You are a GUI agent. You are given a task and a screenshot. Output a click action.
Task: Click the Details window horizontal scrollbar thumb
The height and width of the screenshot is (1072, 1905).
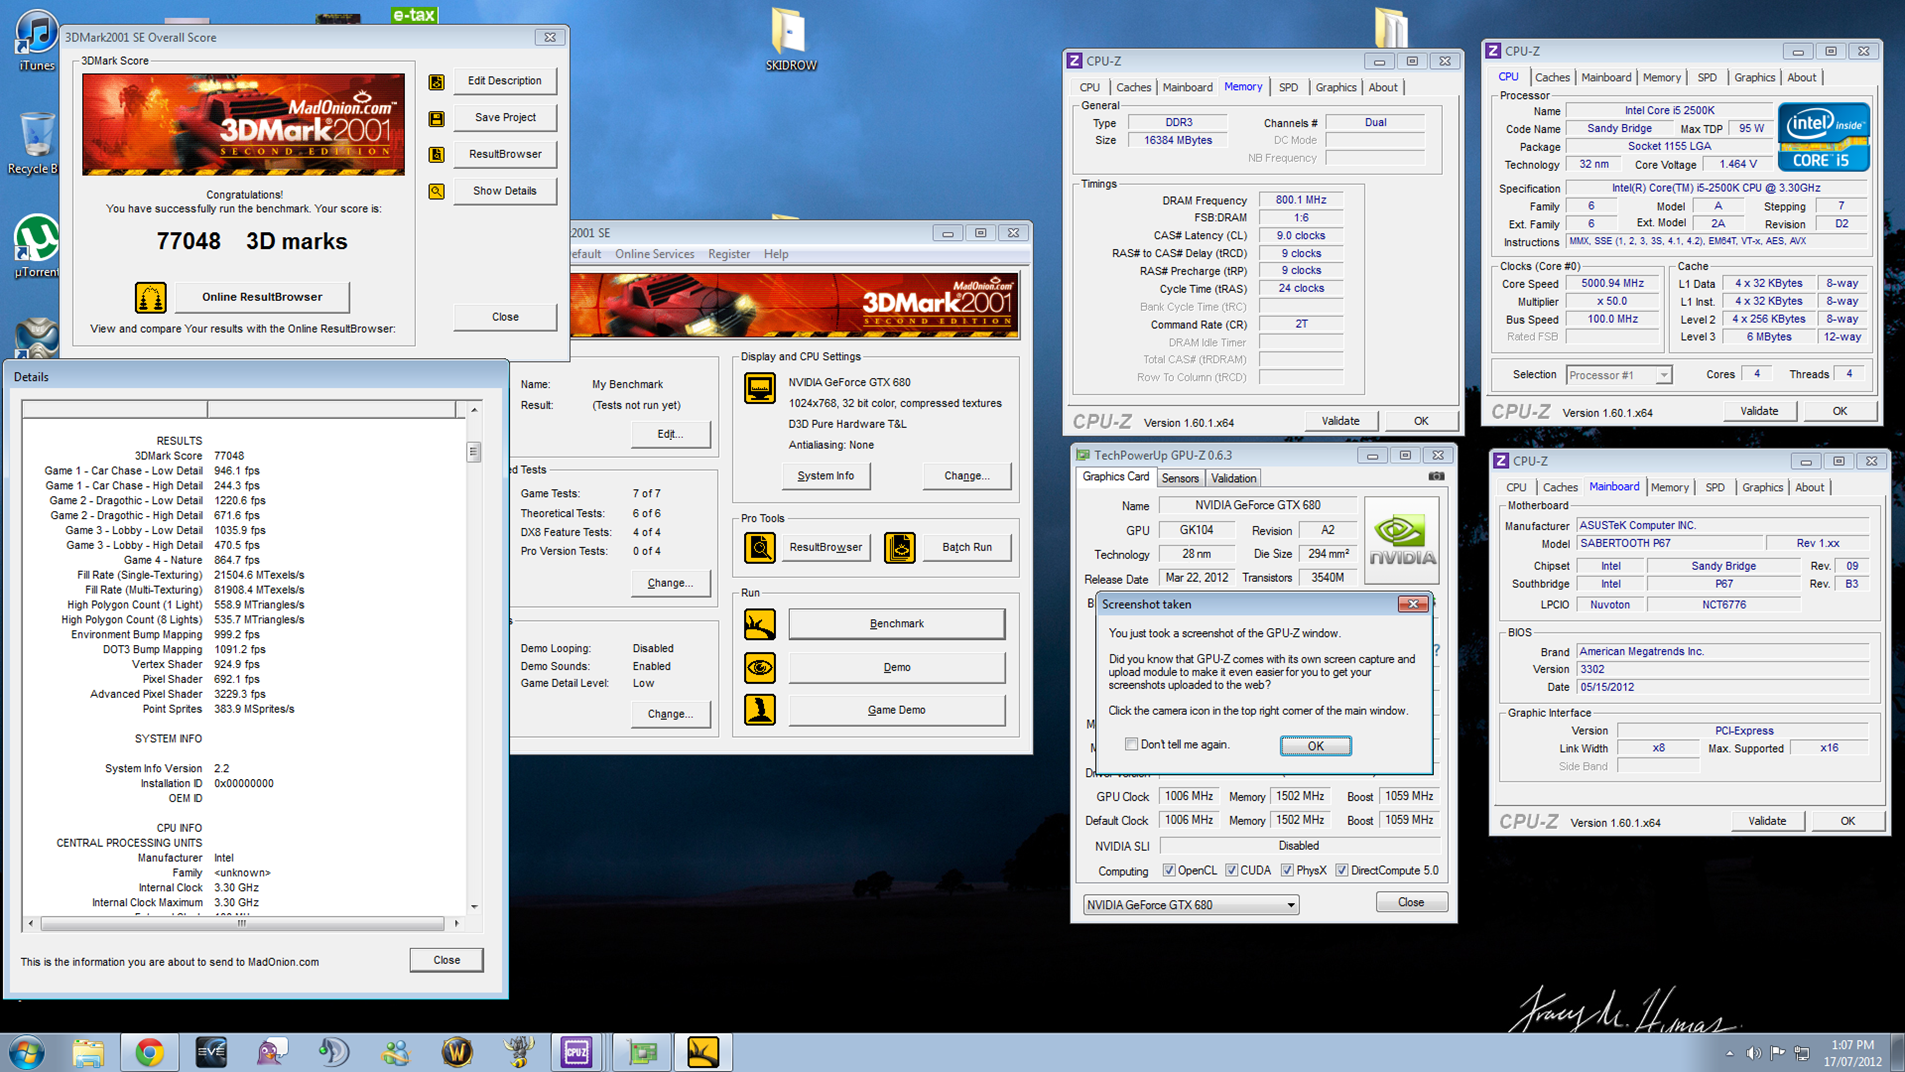[241, 924]
